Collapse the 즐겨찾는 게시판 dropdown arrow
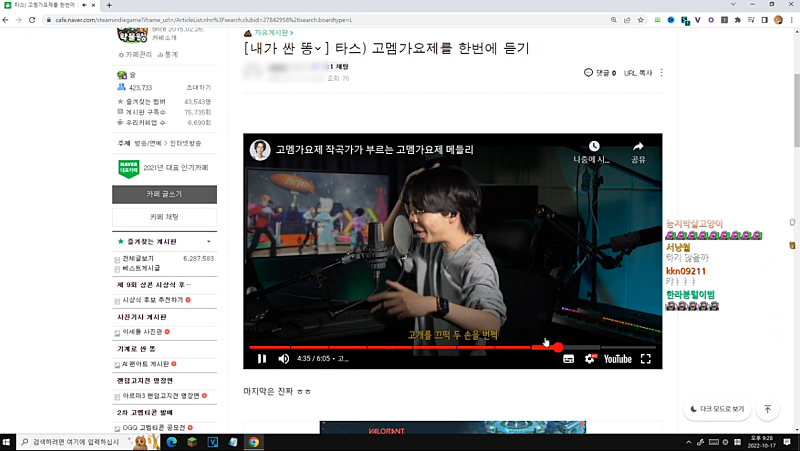 coord(209,241)
